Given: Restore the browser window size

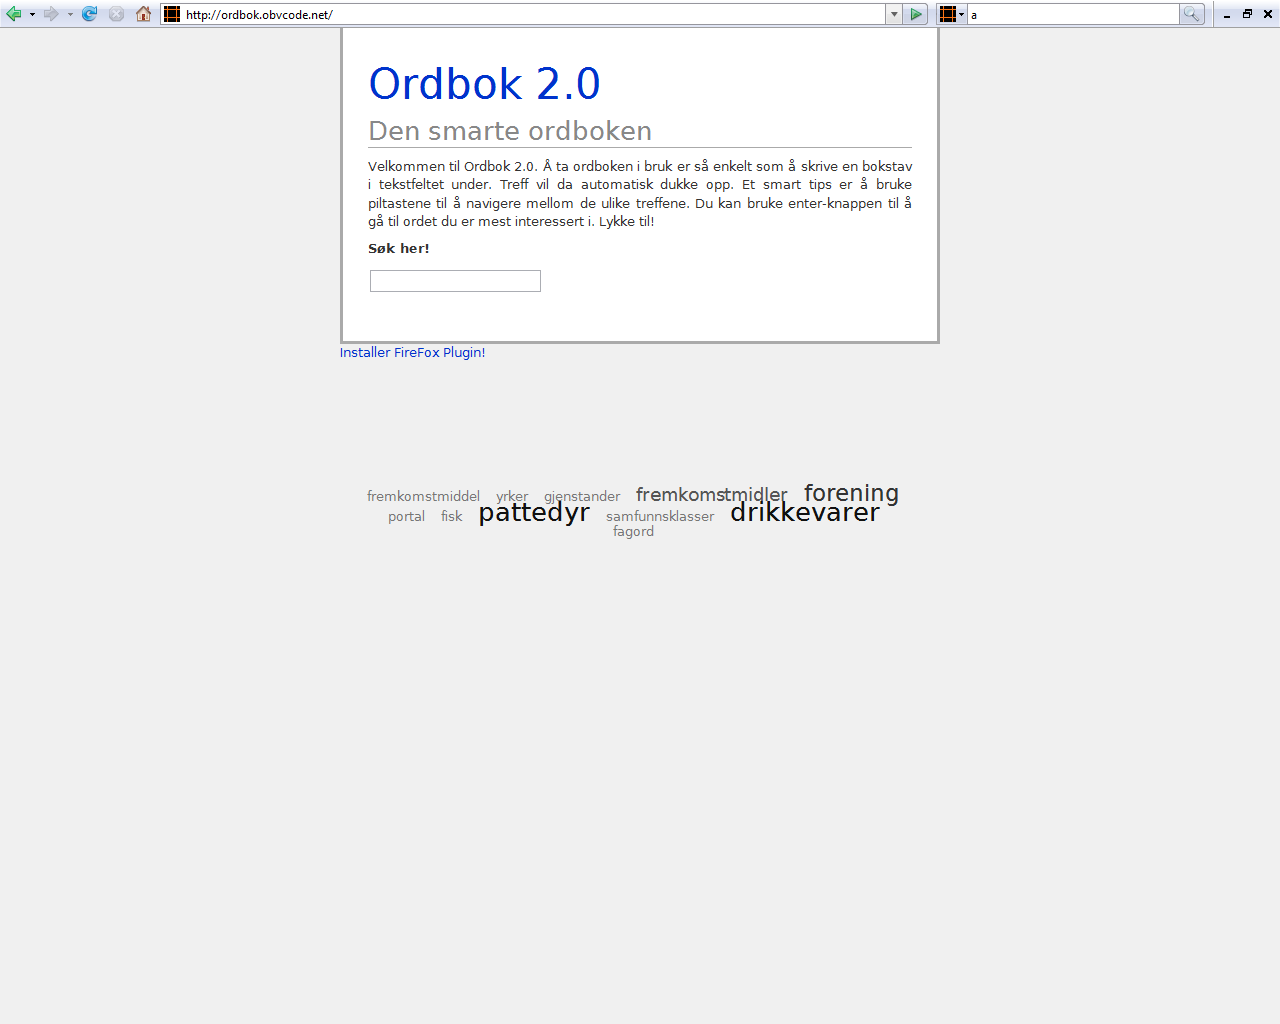Looking at the screenshot, I should pyautogui.click(x=1247, y=14).
